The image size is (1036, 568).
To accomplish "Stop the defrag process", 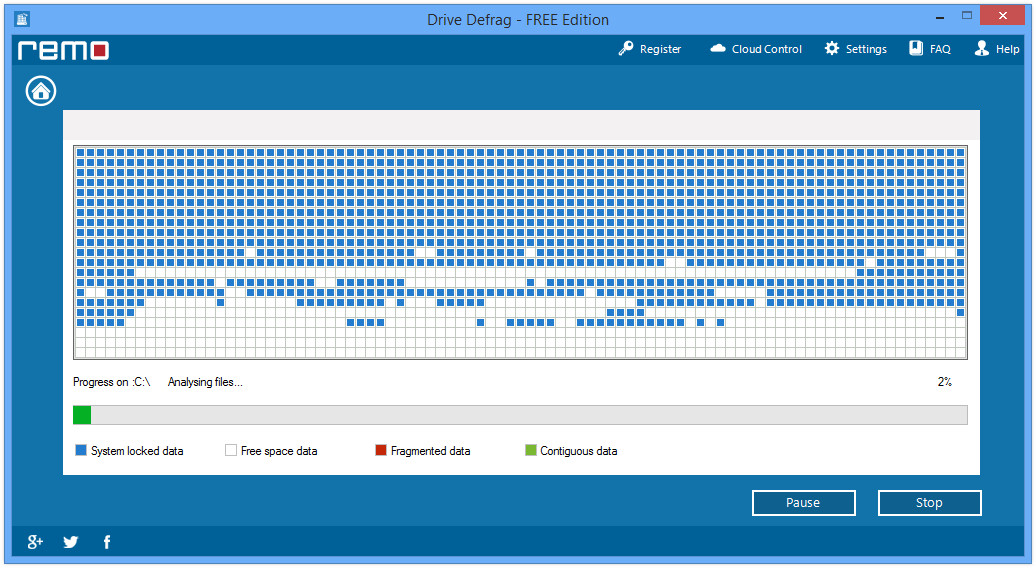I will (x=929, y=503).
